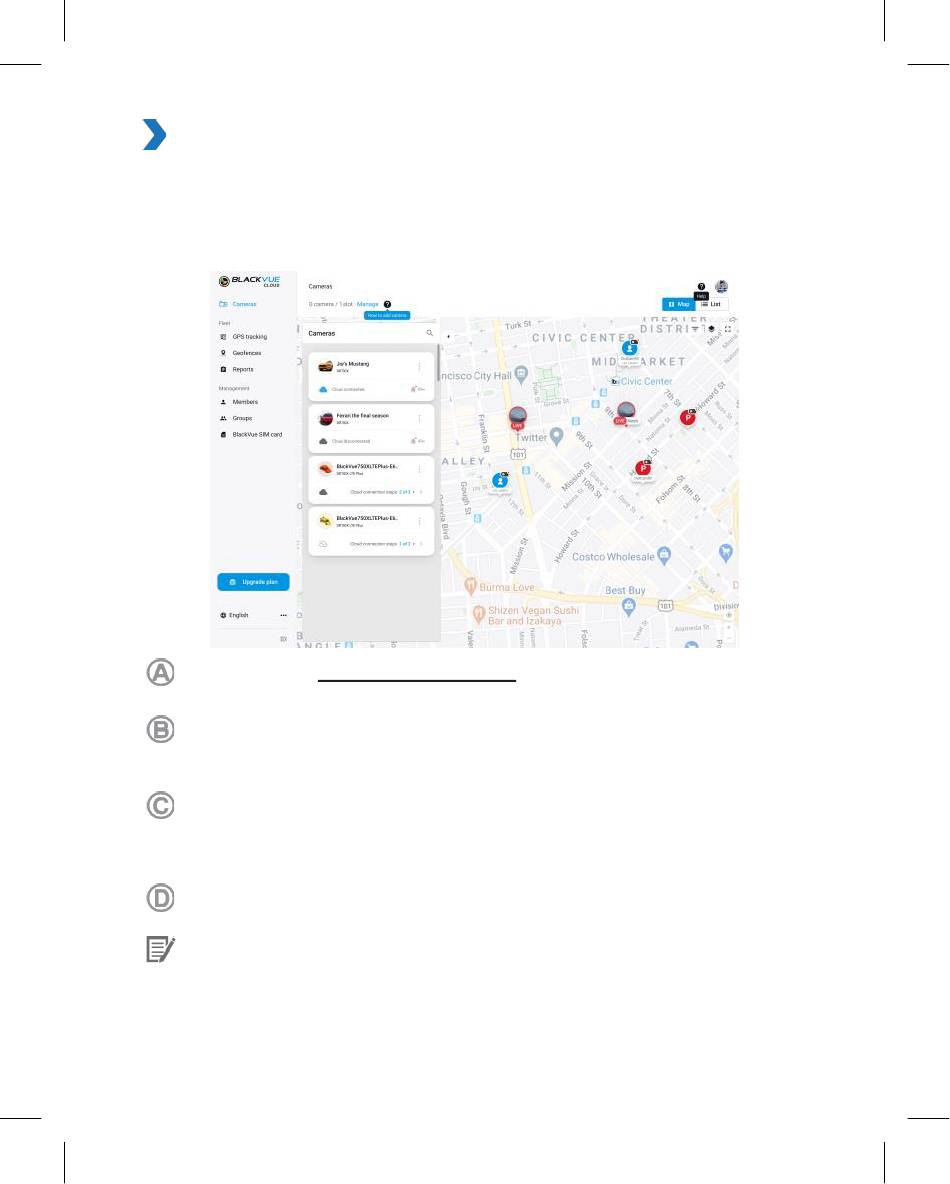Open options menu for Jo's Mustang

click(x=419, y=366)
